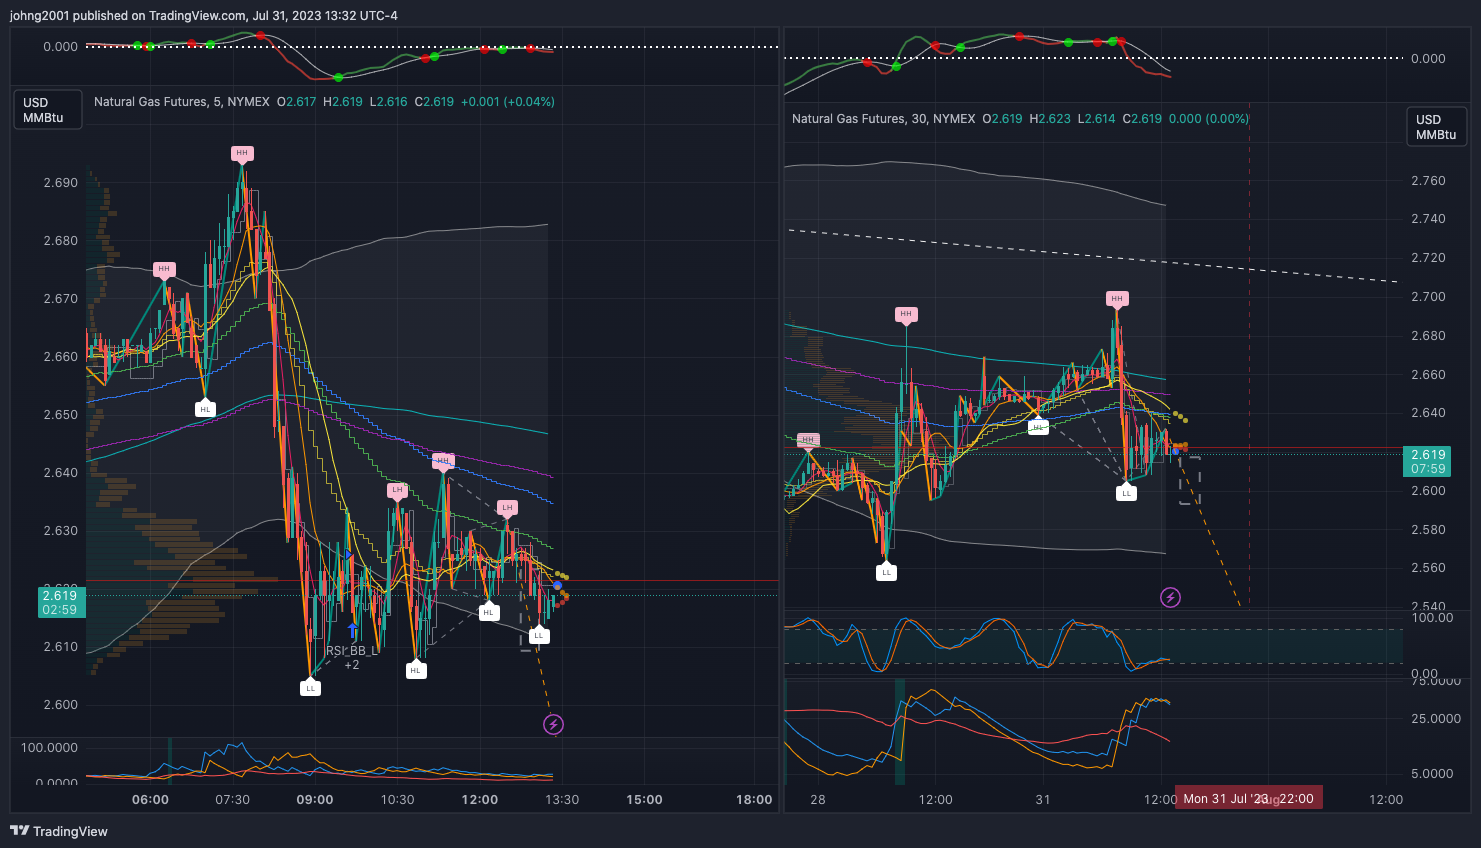Click the Natural Gas Futures, 5, NYMEX title
This screenshot has width=1481, height=848.
coord(182,102)
